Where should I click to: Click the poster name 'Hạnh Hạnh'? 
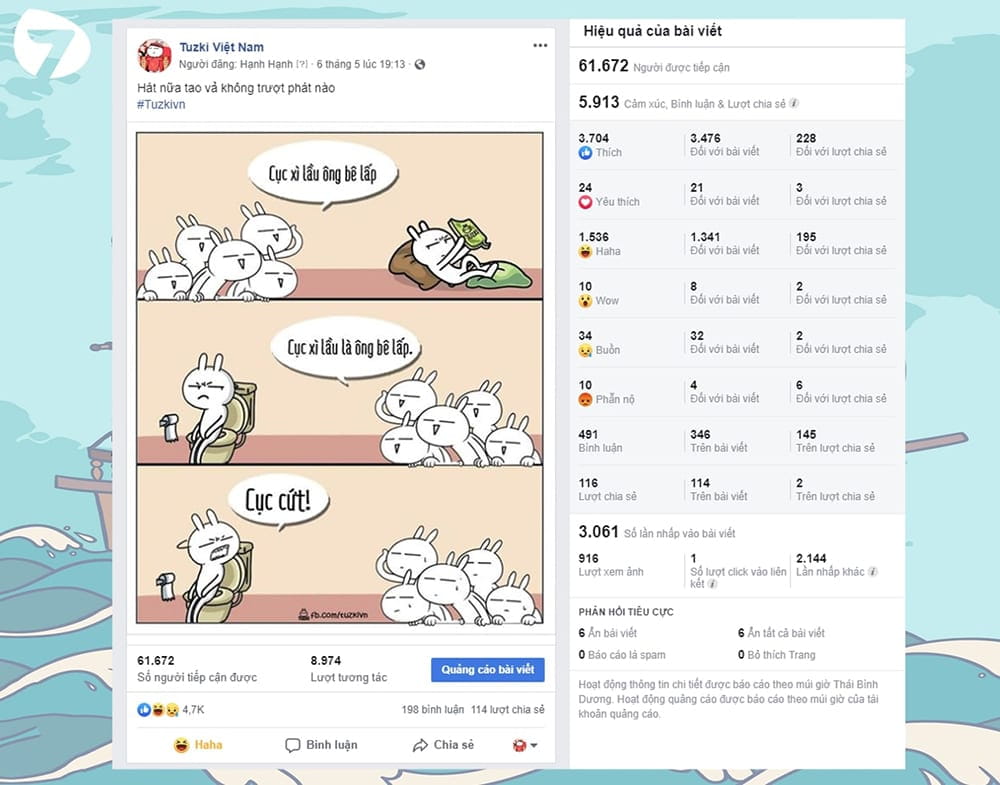pyautogui.click(x=266, y=64)
